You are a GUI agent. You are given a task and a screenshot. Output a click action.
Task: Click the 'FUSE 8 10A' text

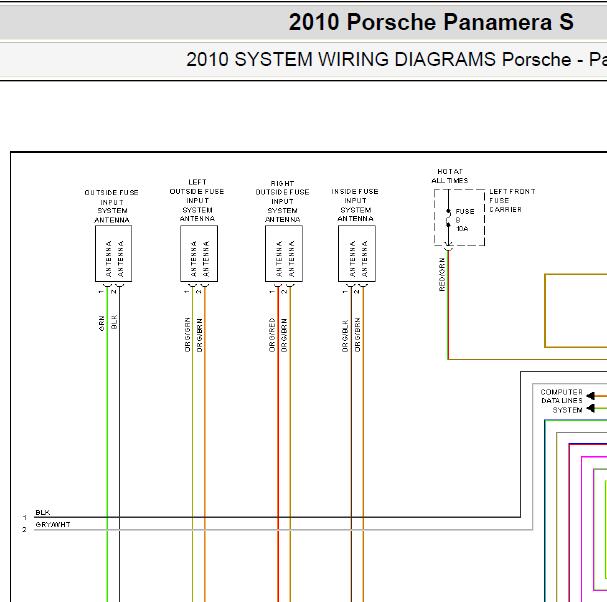click(465, 220)
